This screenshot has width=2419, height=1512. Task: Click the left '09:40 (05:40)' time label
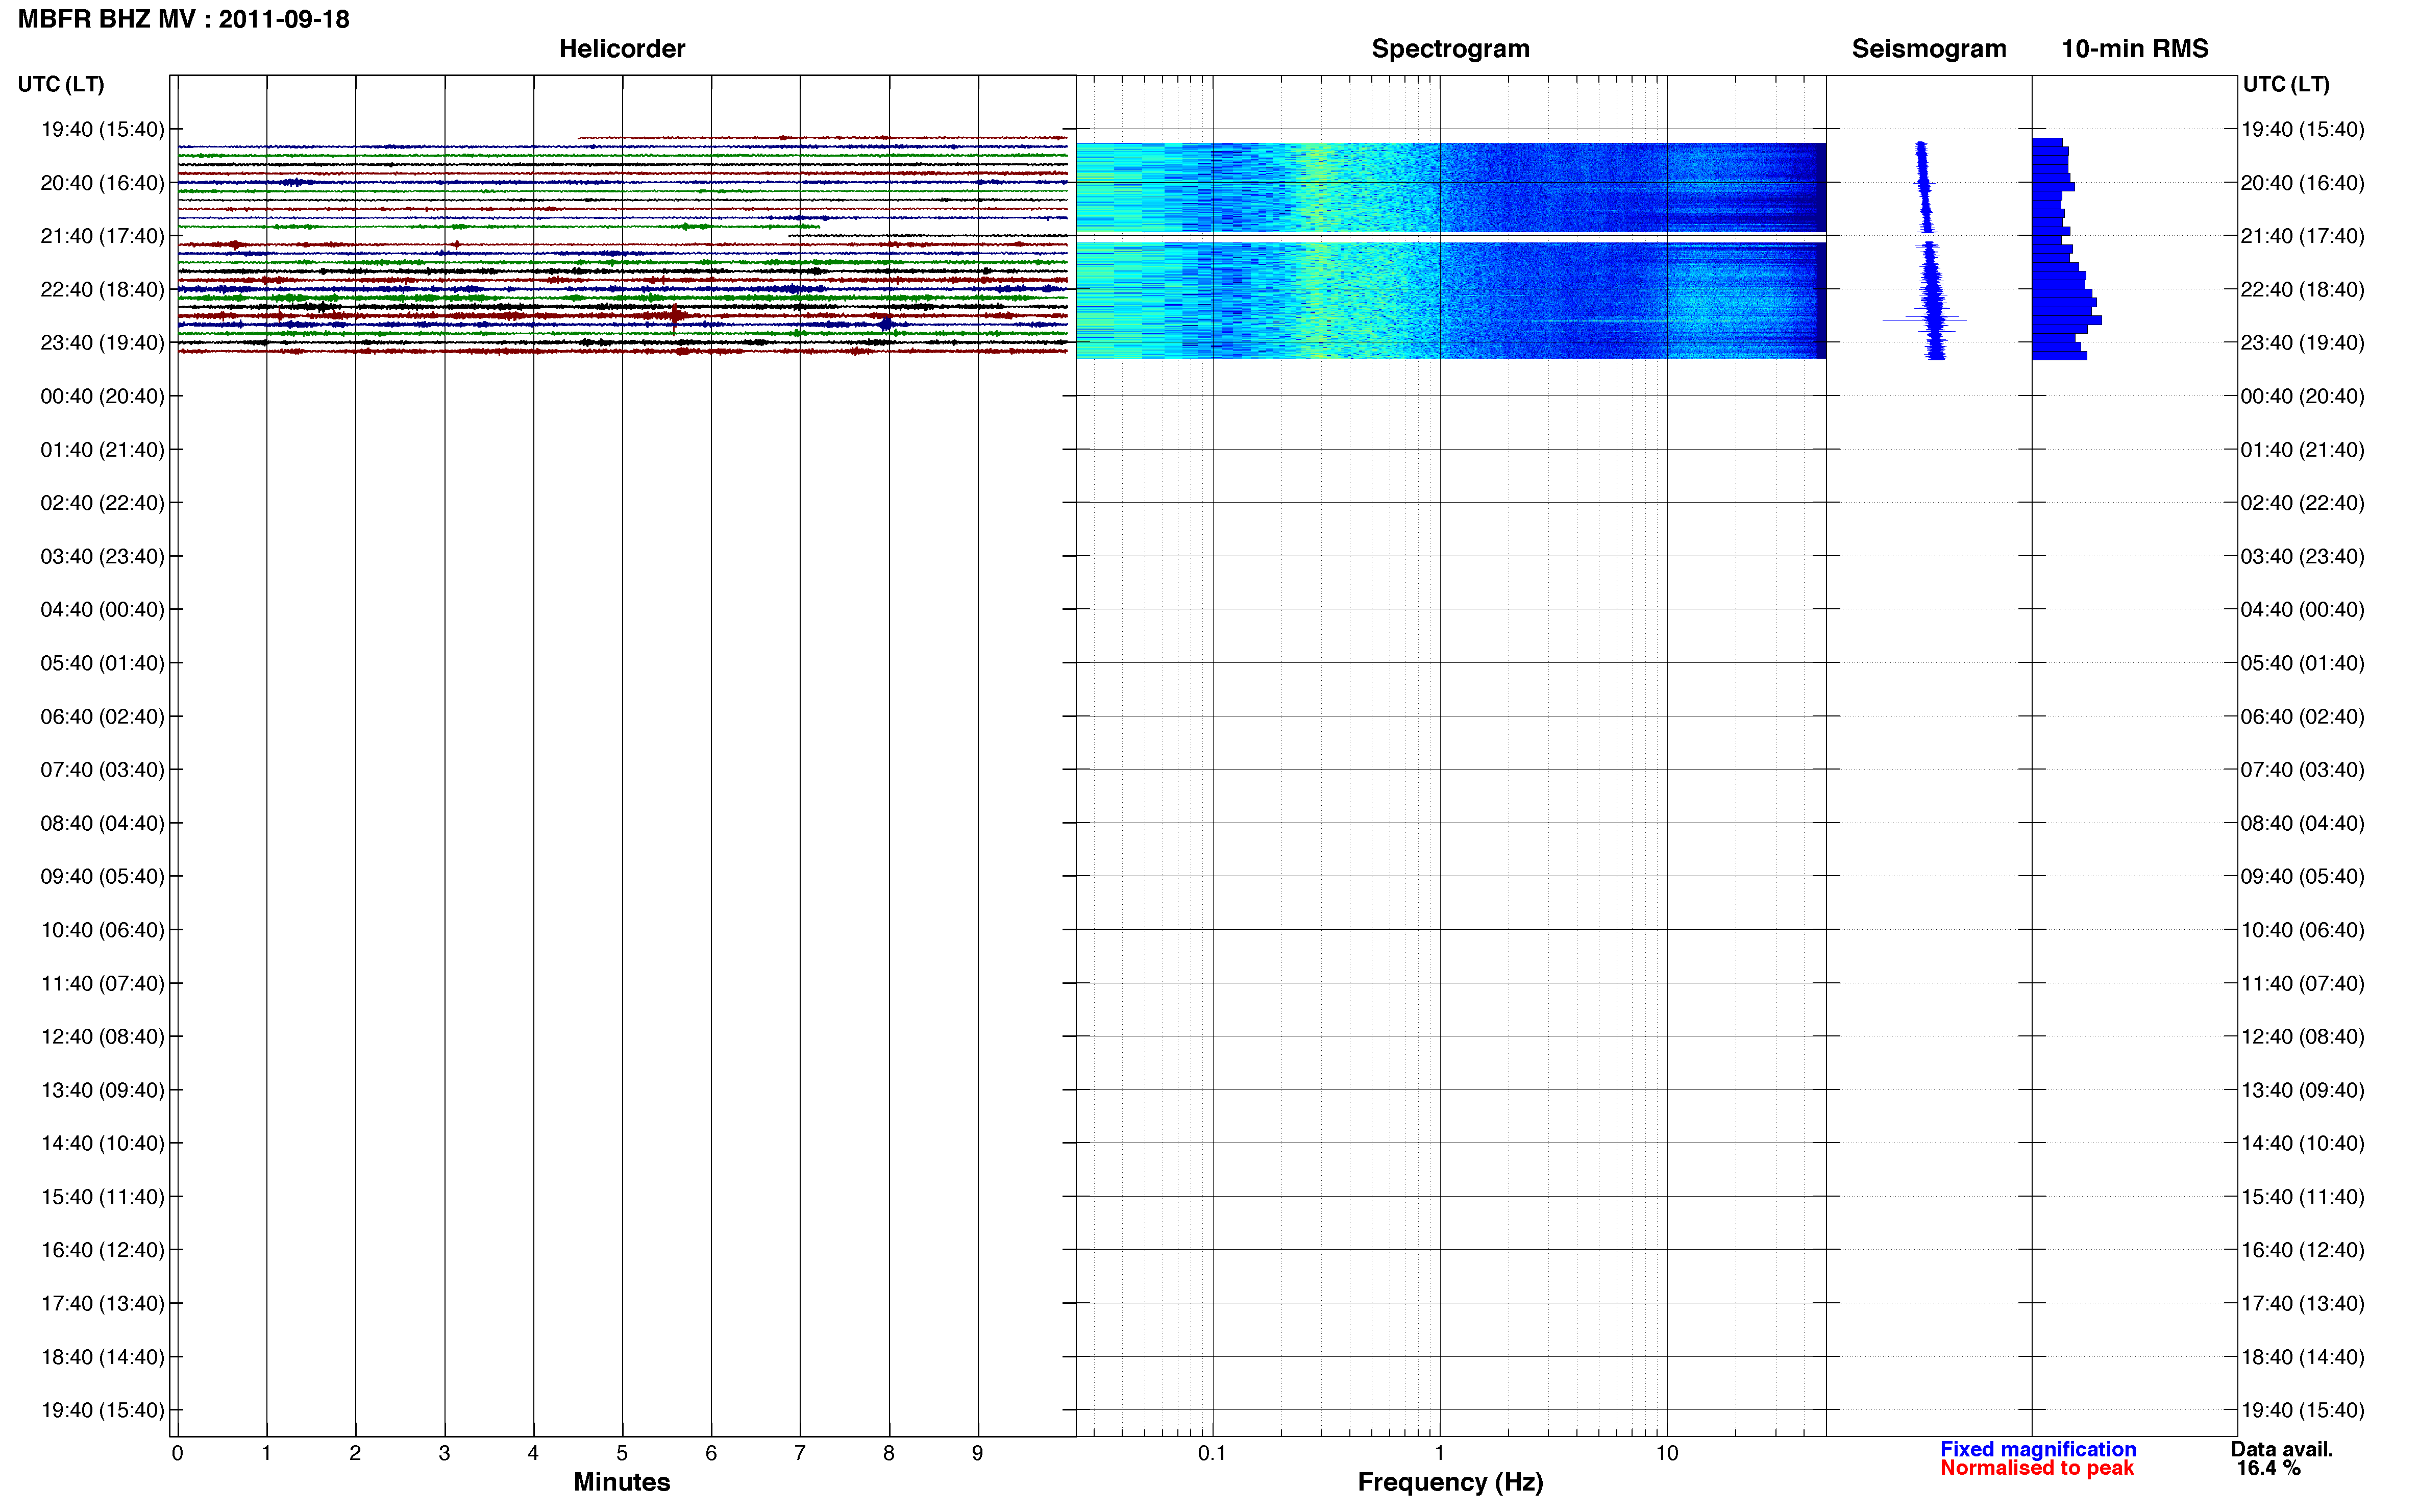coord(102,876)
